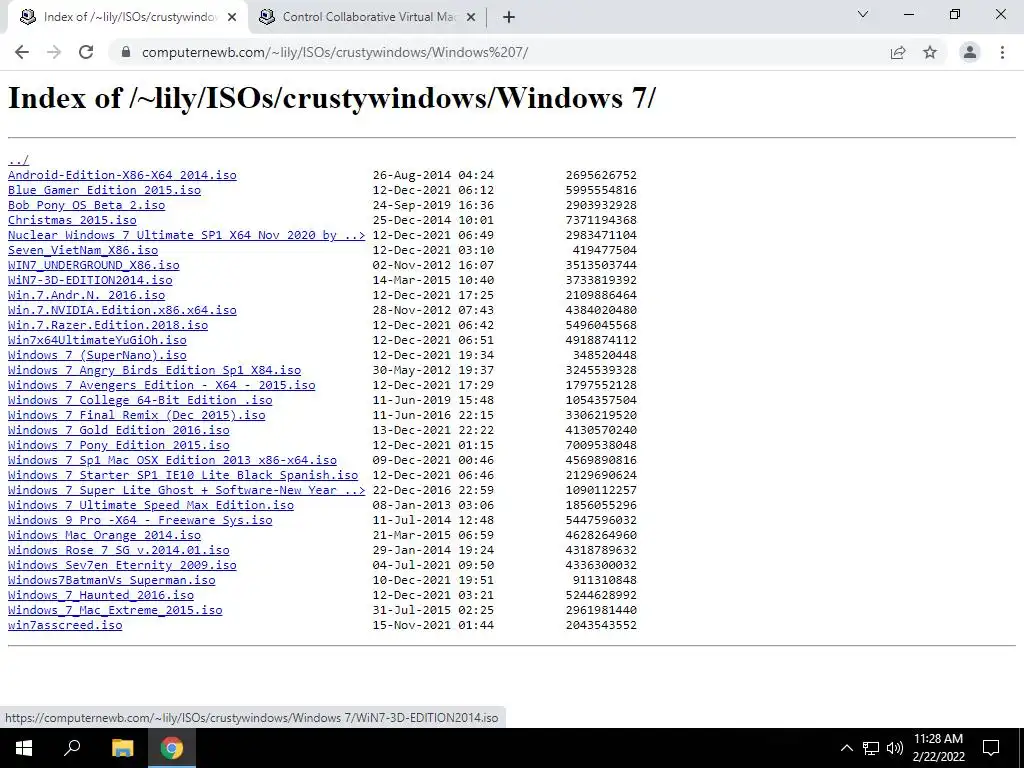1024x768 pixels.
Task: Open the Windows Start menu
Action: point(24,748)
